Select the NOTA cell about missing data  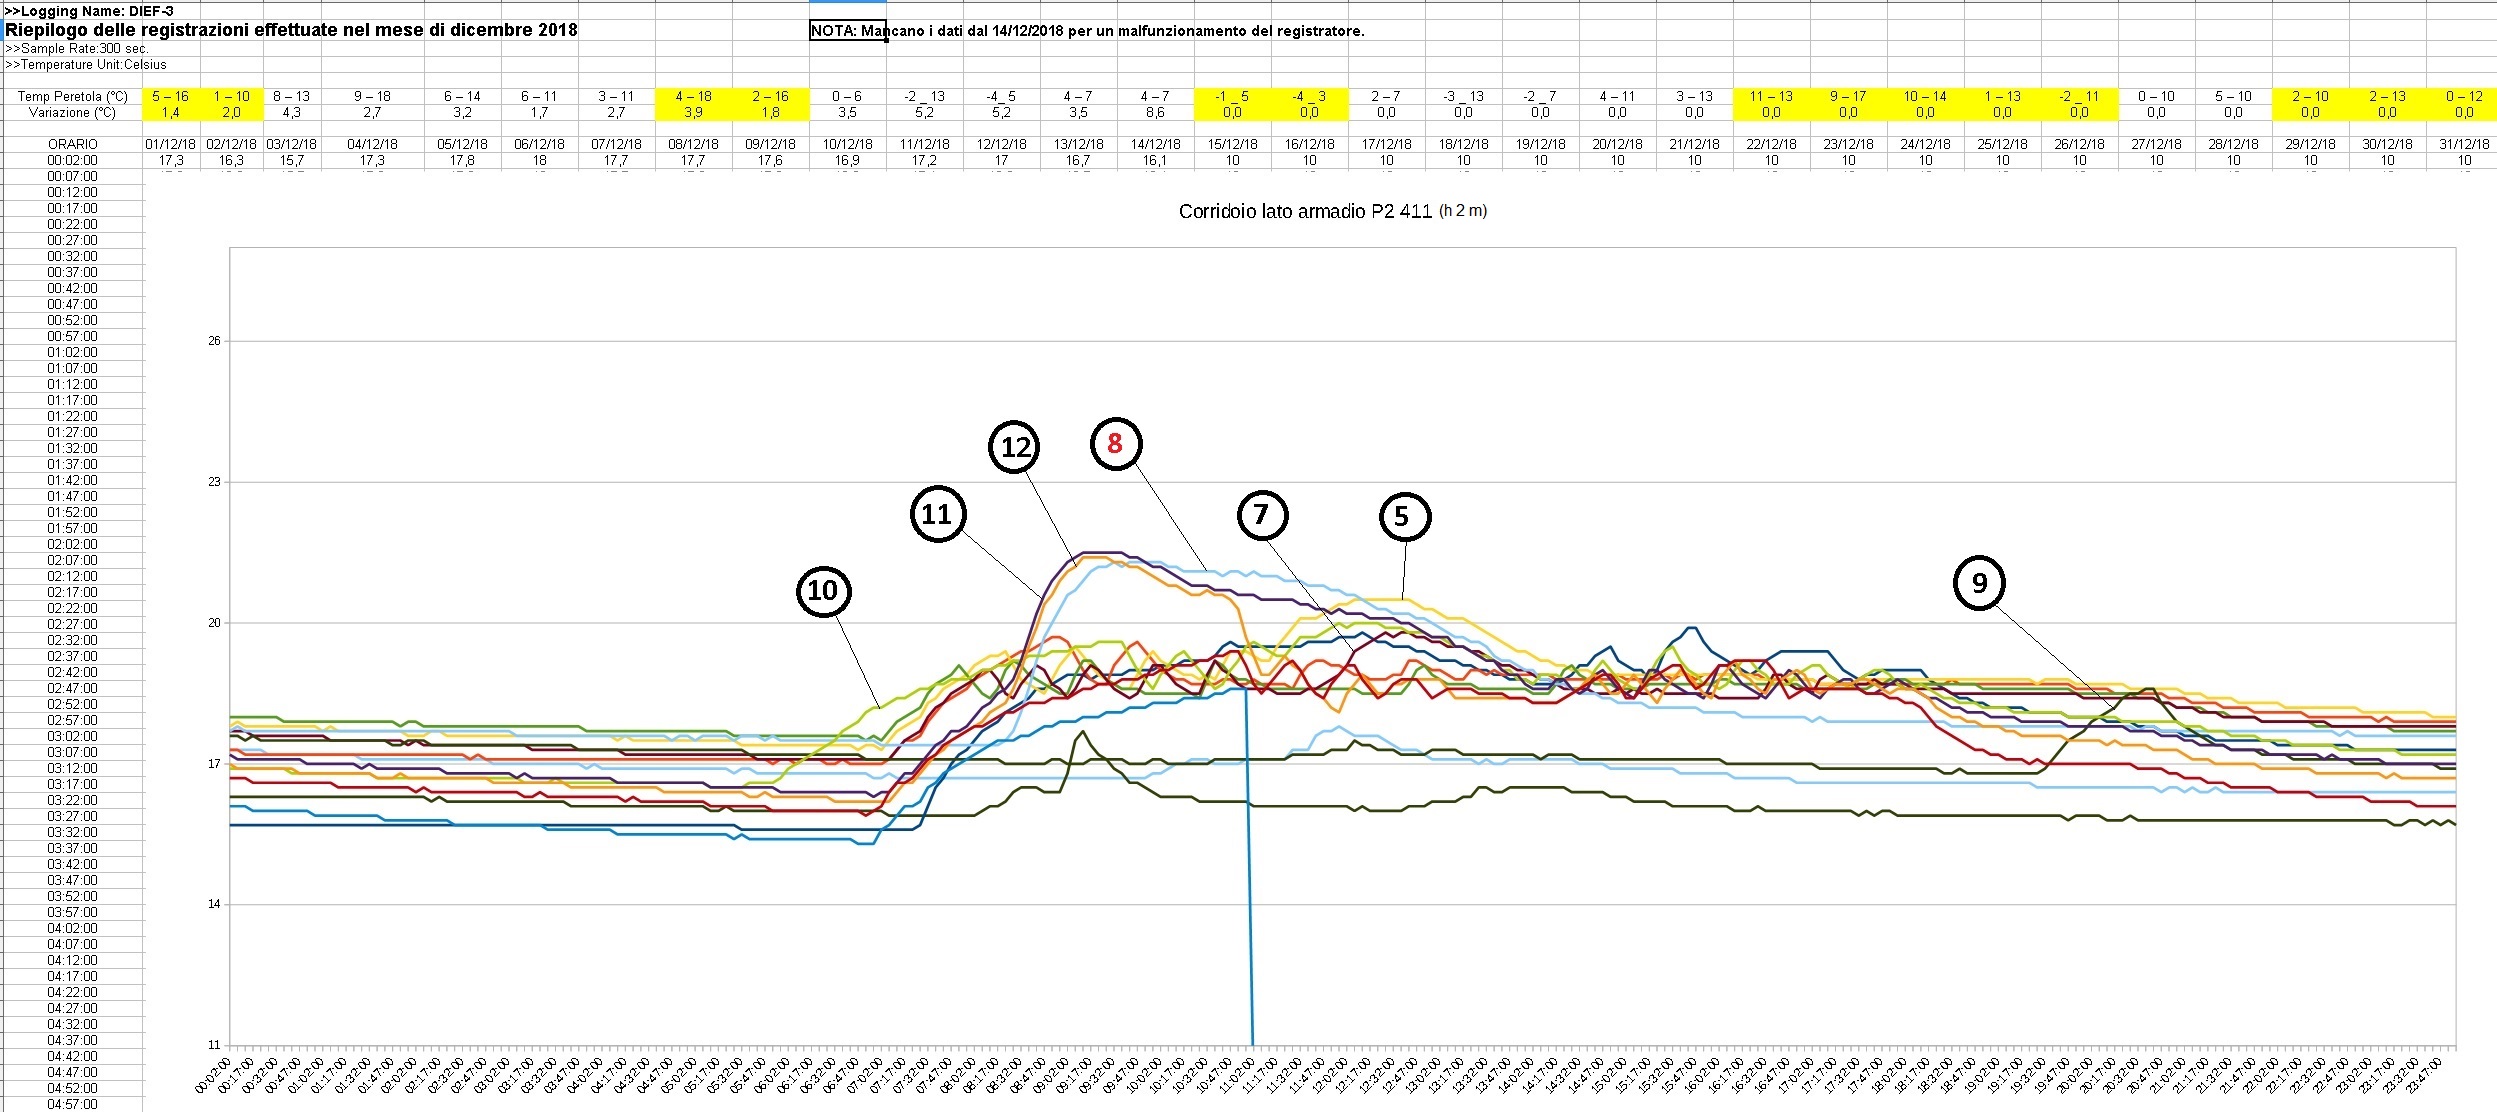pos(847,31)
